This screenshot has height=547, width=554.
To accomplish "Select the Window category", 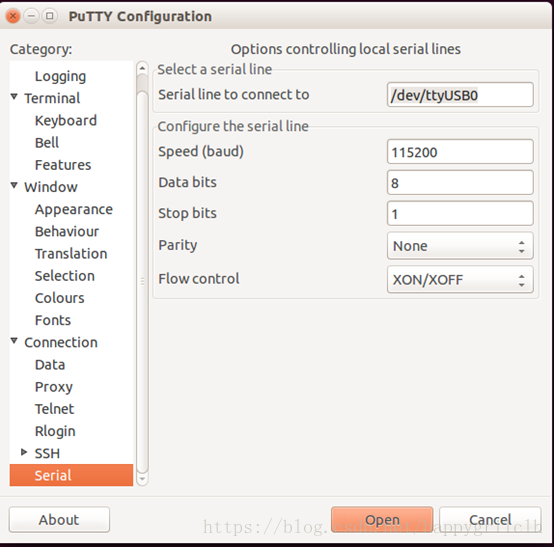I will click(x=51, y=187).
